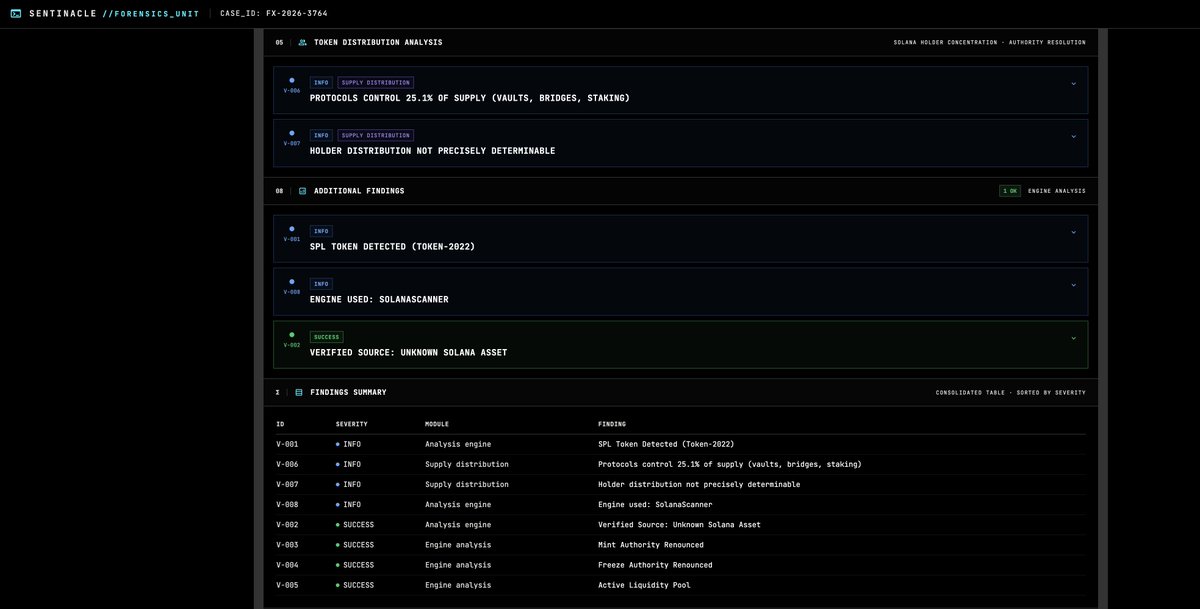Click V-004 in the summary table

(x=287, y=565)
